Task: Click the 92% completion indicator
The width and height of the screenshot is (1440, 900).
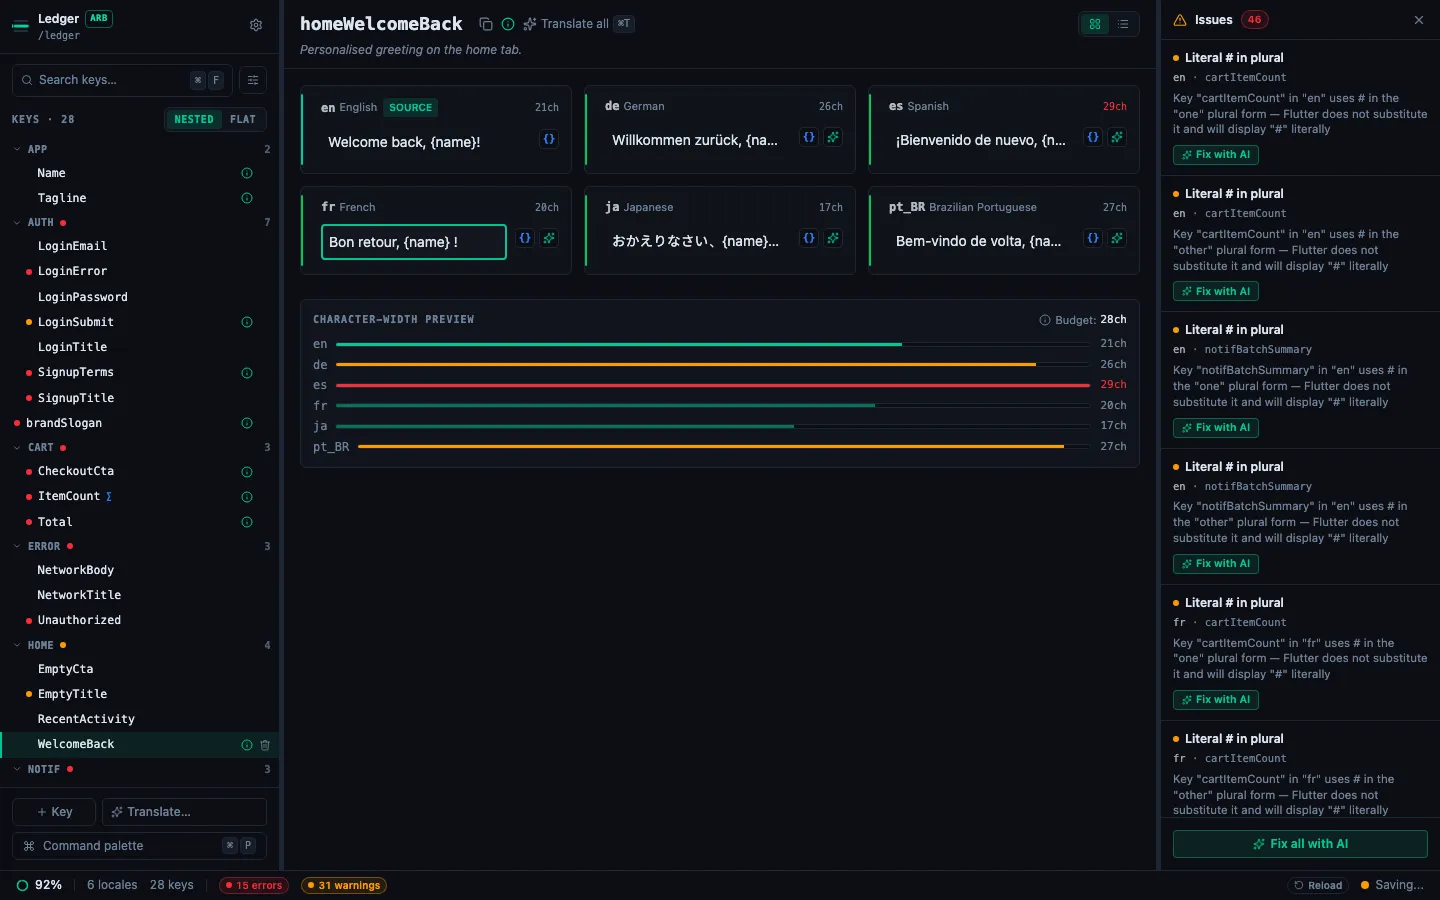Action: click(x=39, y=885)
